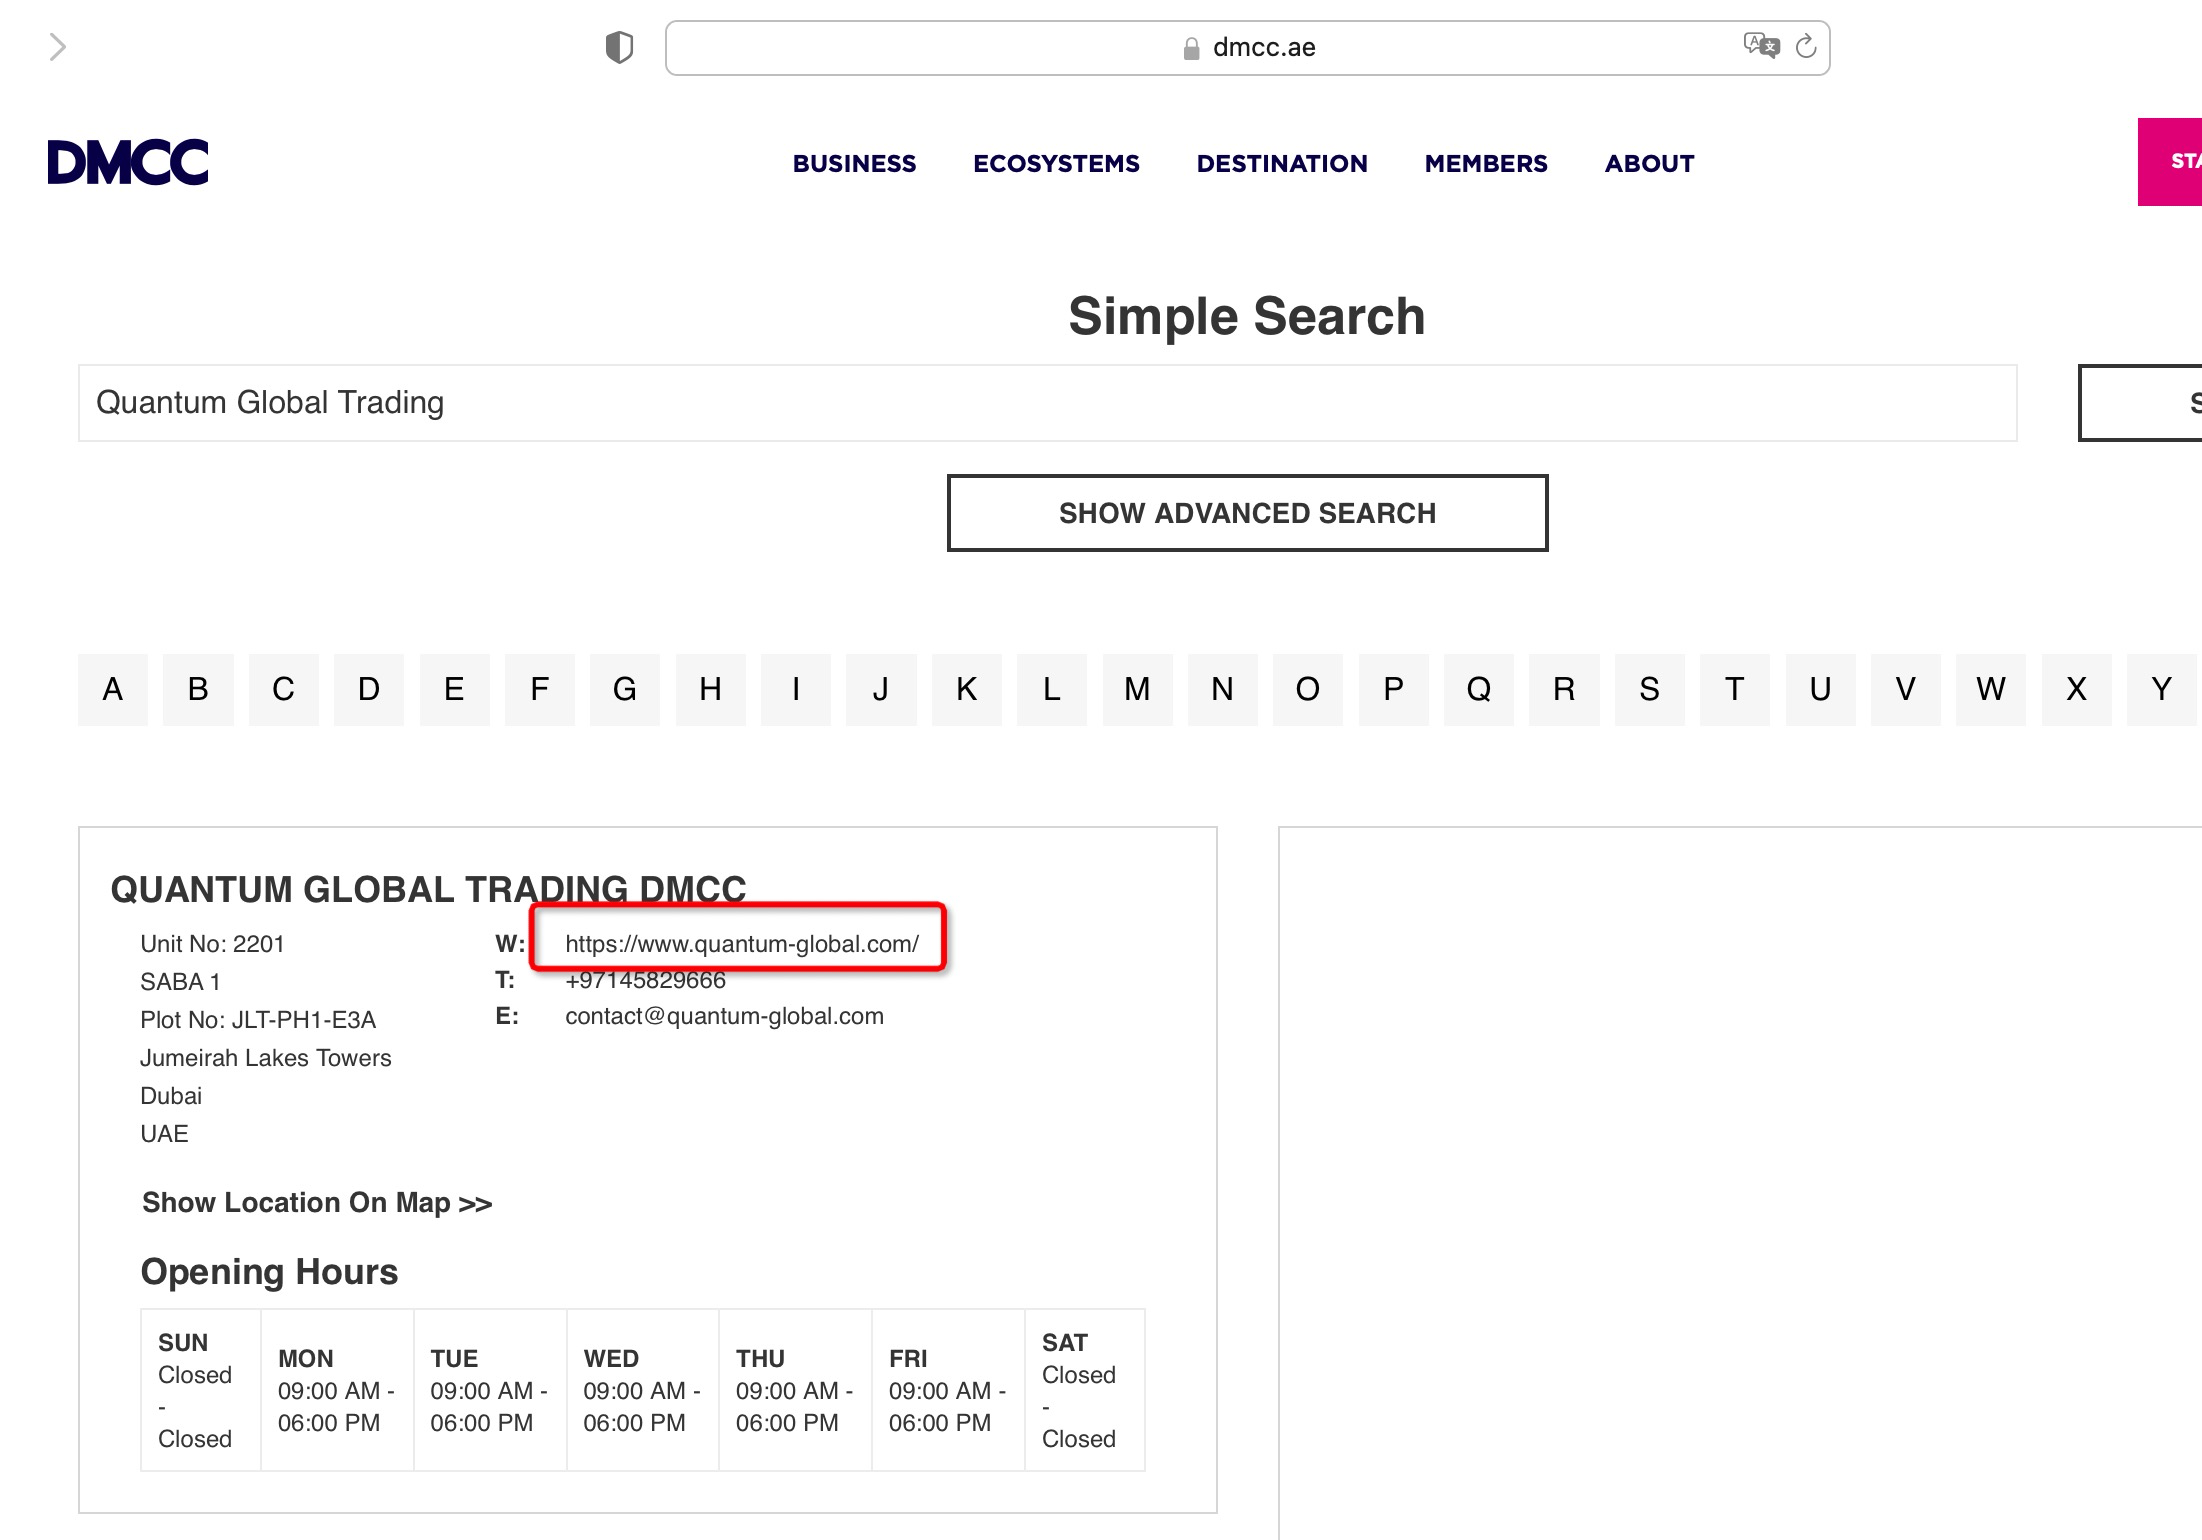This screenshot has height=1540, width=2202.
Task: Open the BUSINESS menu
Action: coord(854,163)
